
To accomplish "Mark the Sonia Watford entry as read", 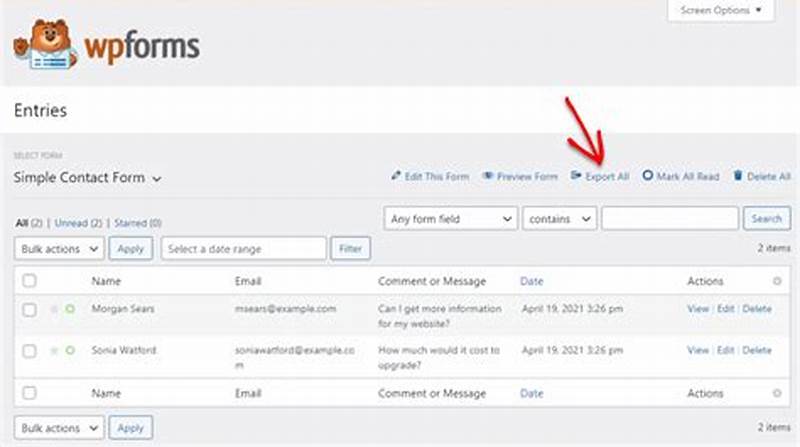I will (x=70, y=350).
